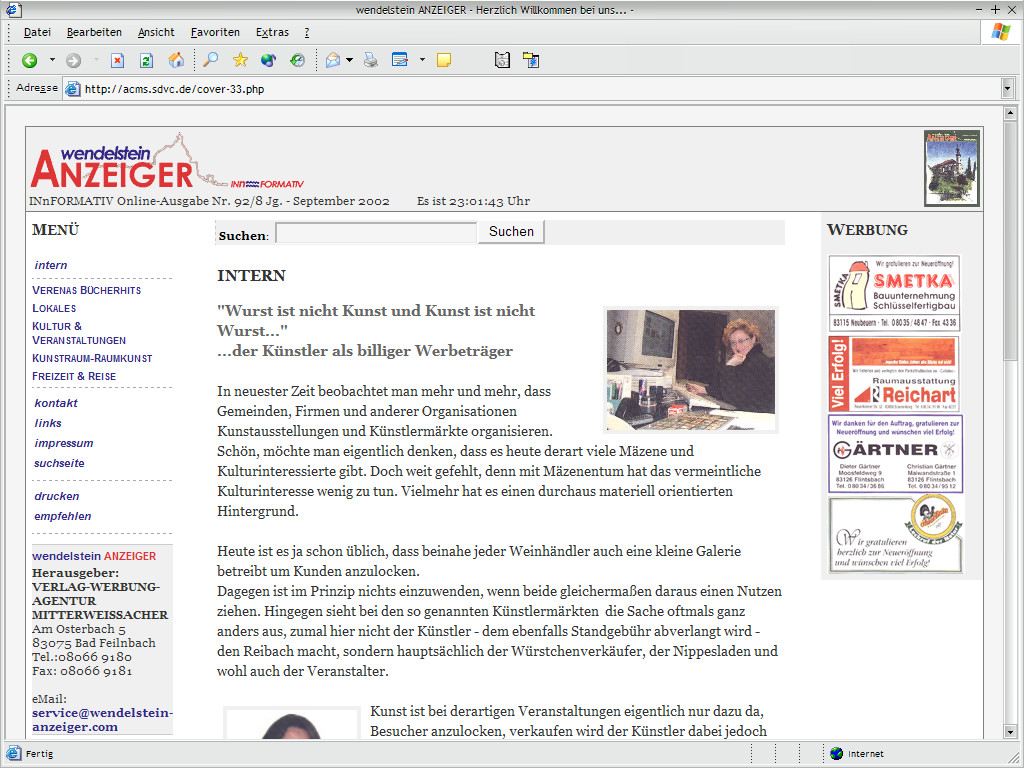The height and width of the screenshot is (768, 1024).
Task: Click the Suchen button
Action: (511, 232)
